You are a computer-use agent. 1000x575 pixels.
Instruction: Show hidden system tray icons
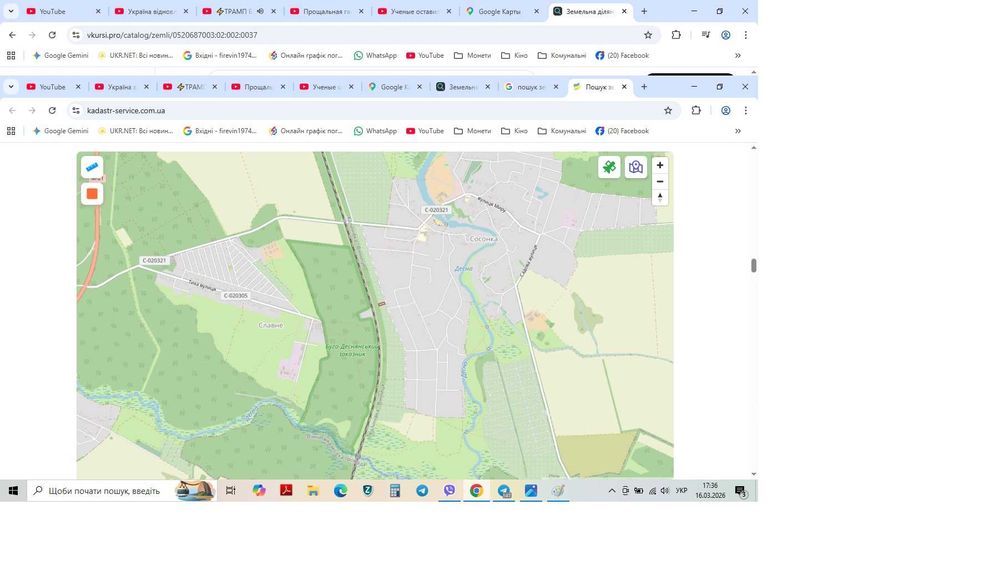tap(612, 490)
